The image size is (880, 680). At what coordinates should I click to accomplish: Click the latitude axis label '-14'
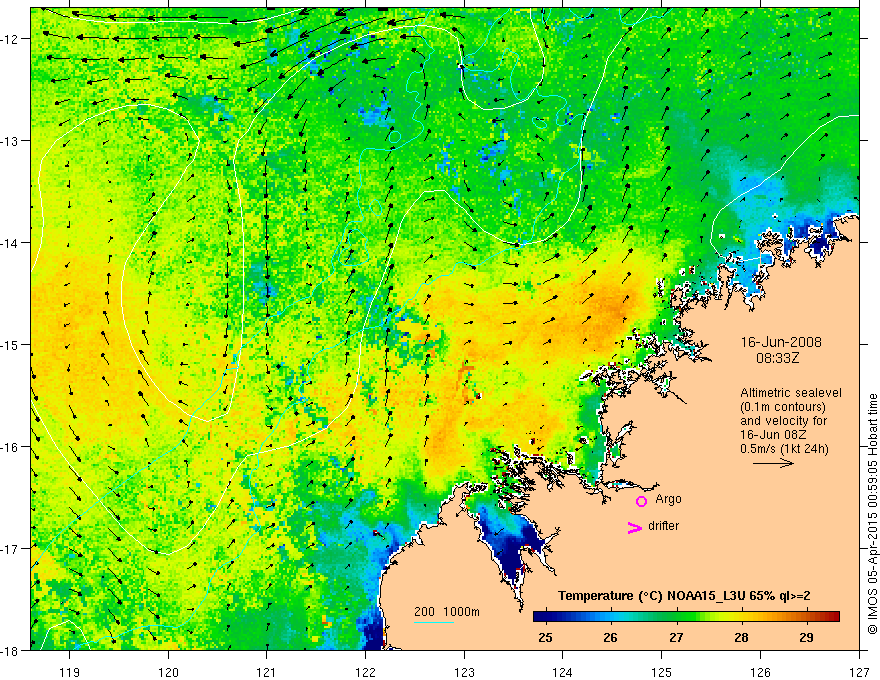10,242
